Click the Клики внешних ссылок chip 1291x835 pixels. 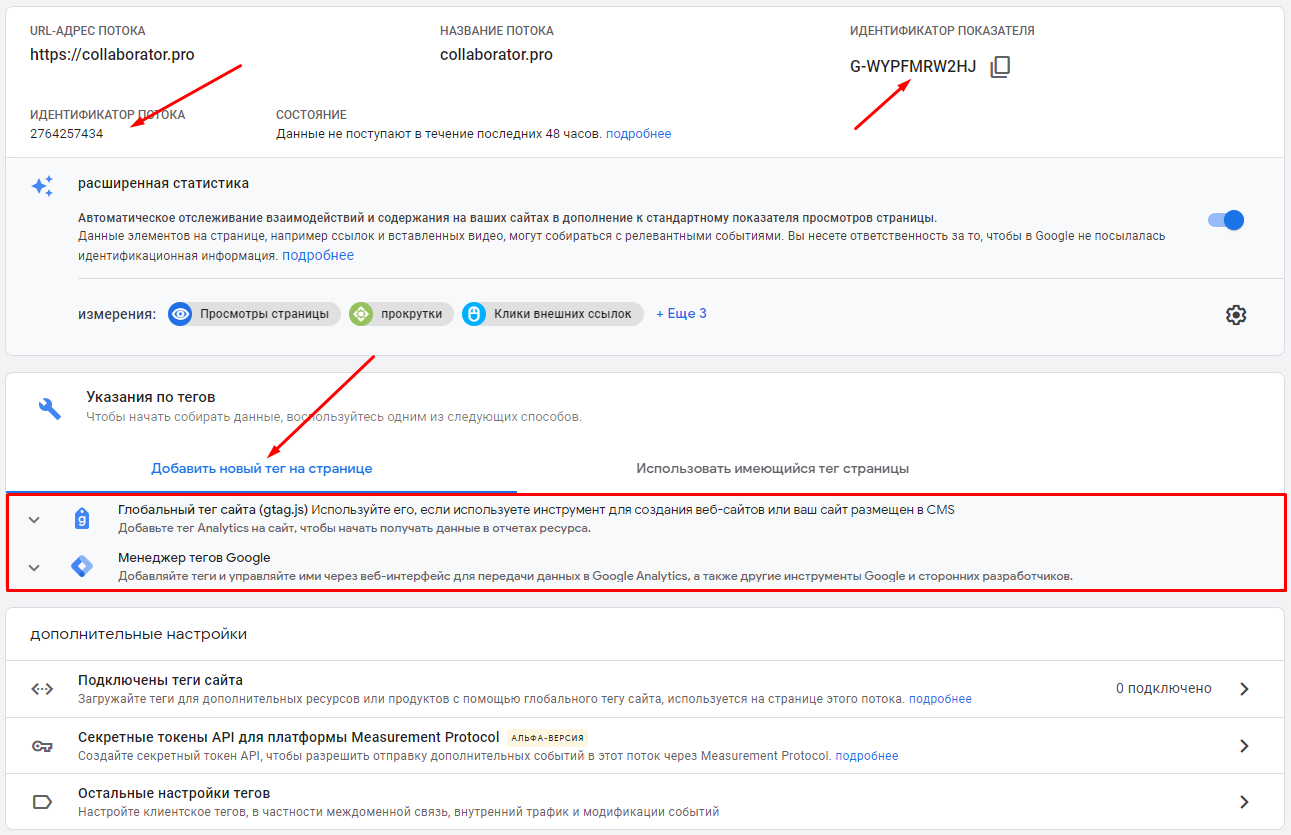point(552,314)
